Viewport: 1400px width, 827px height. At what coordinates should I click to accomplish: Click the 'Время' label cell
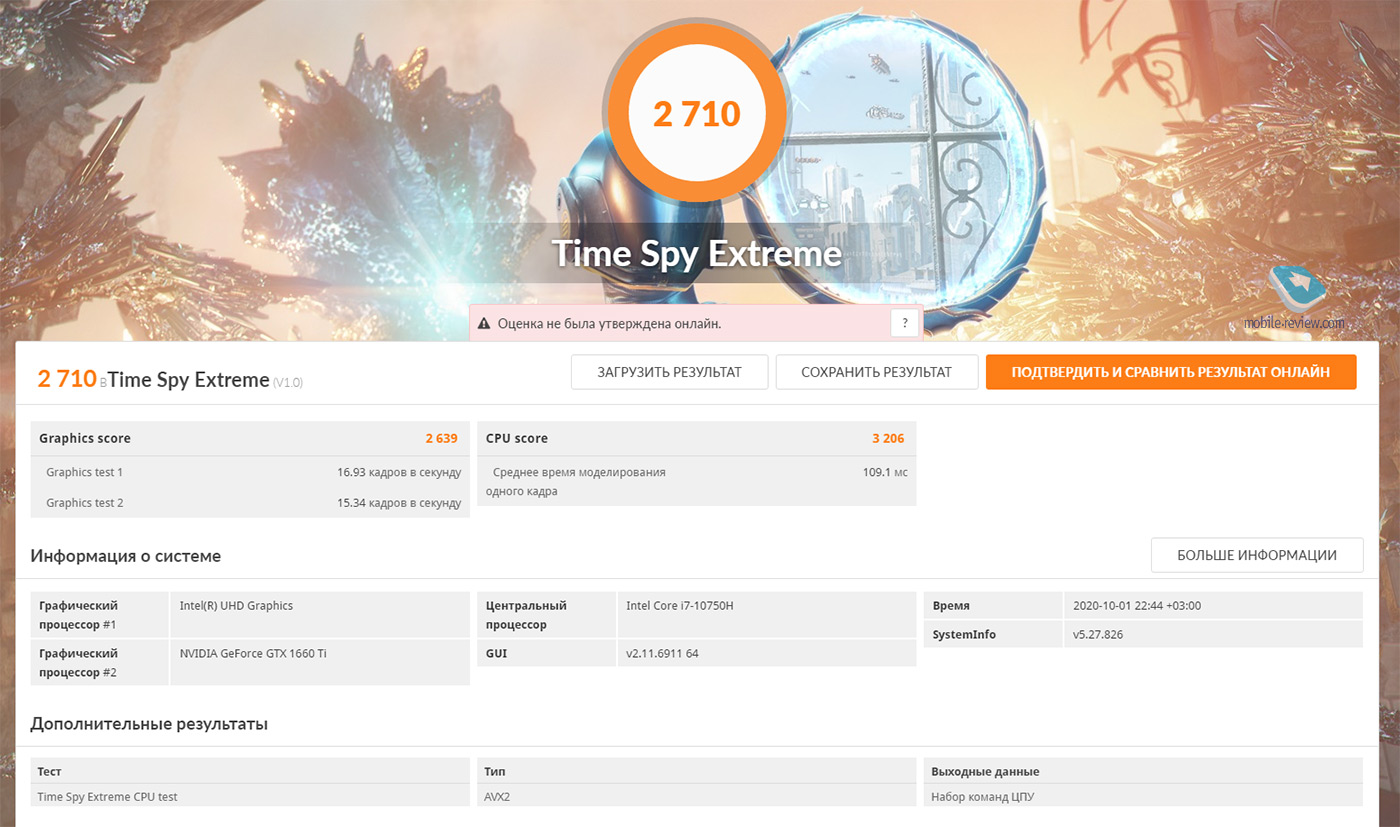994,605
